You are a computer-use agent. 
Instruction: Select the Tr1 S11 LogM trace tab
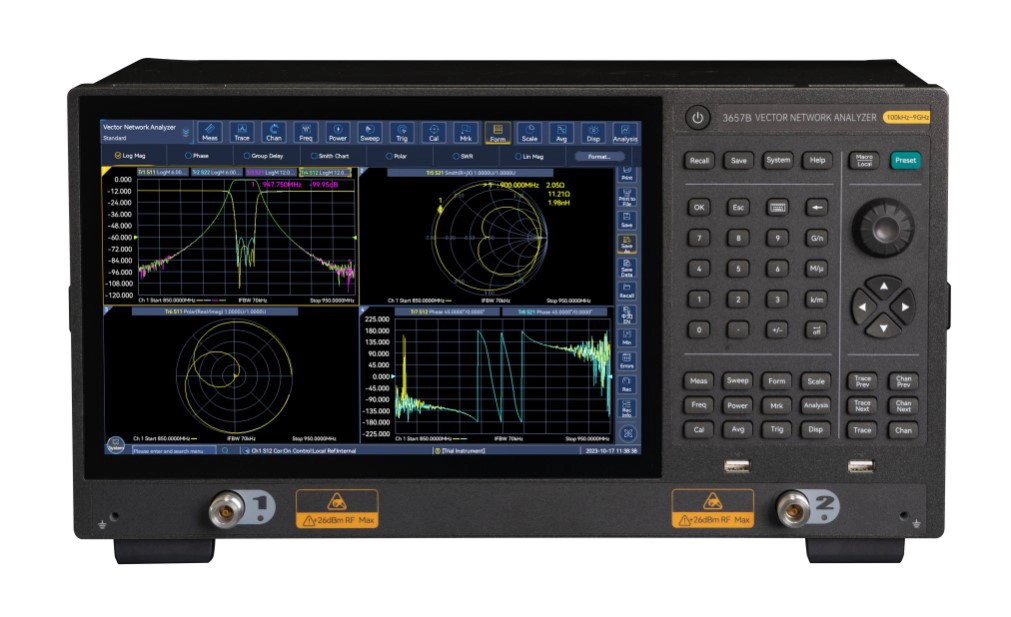[x=162, y=173]
